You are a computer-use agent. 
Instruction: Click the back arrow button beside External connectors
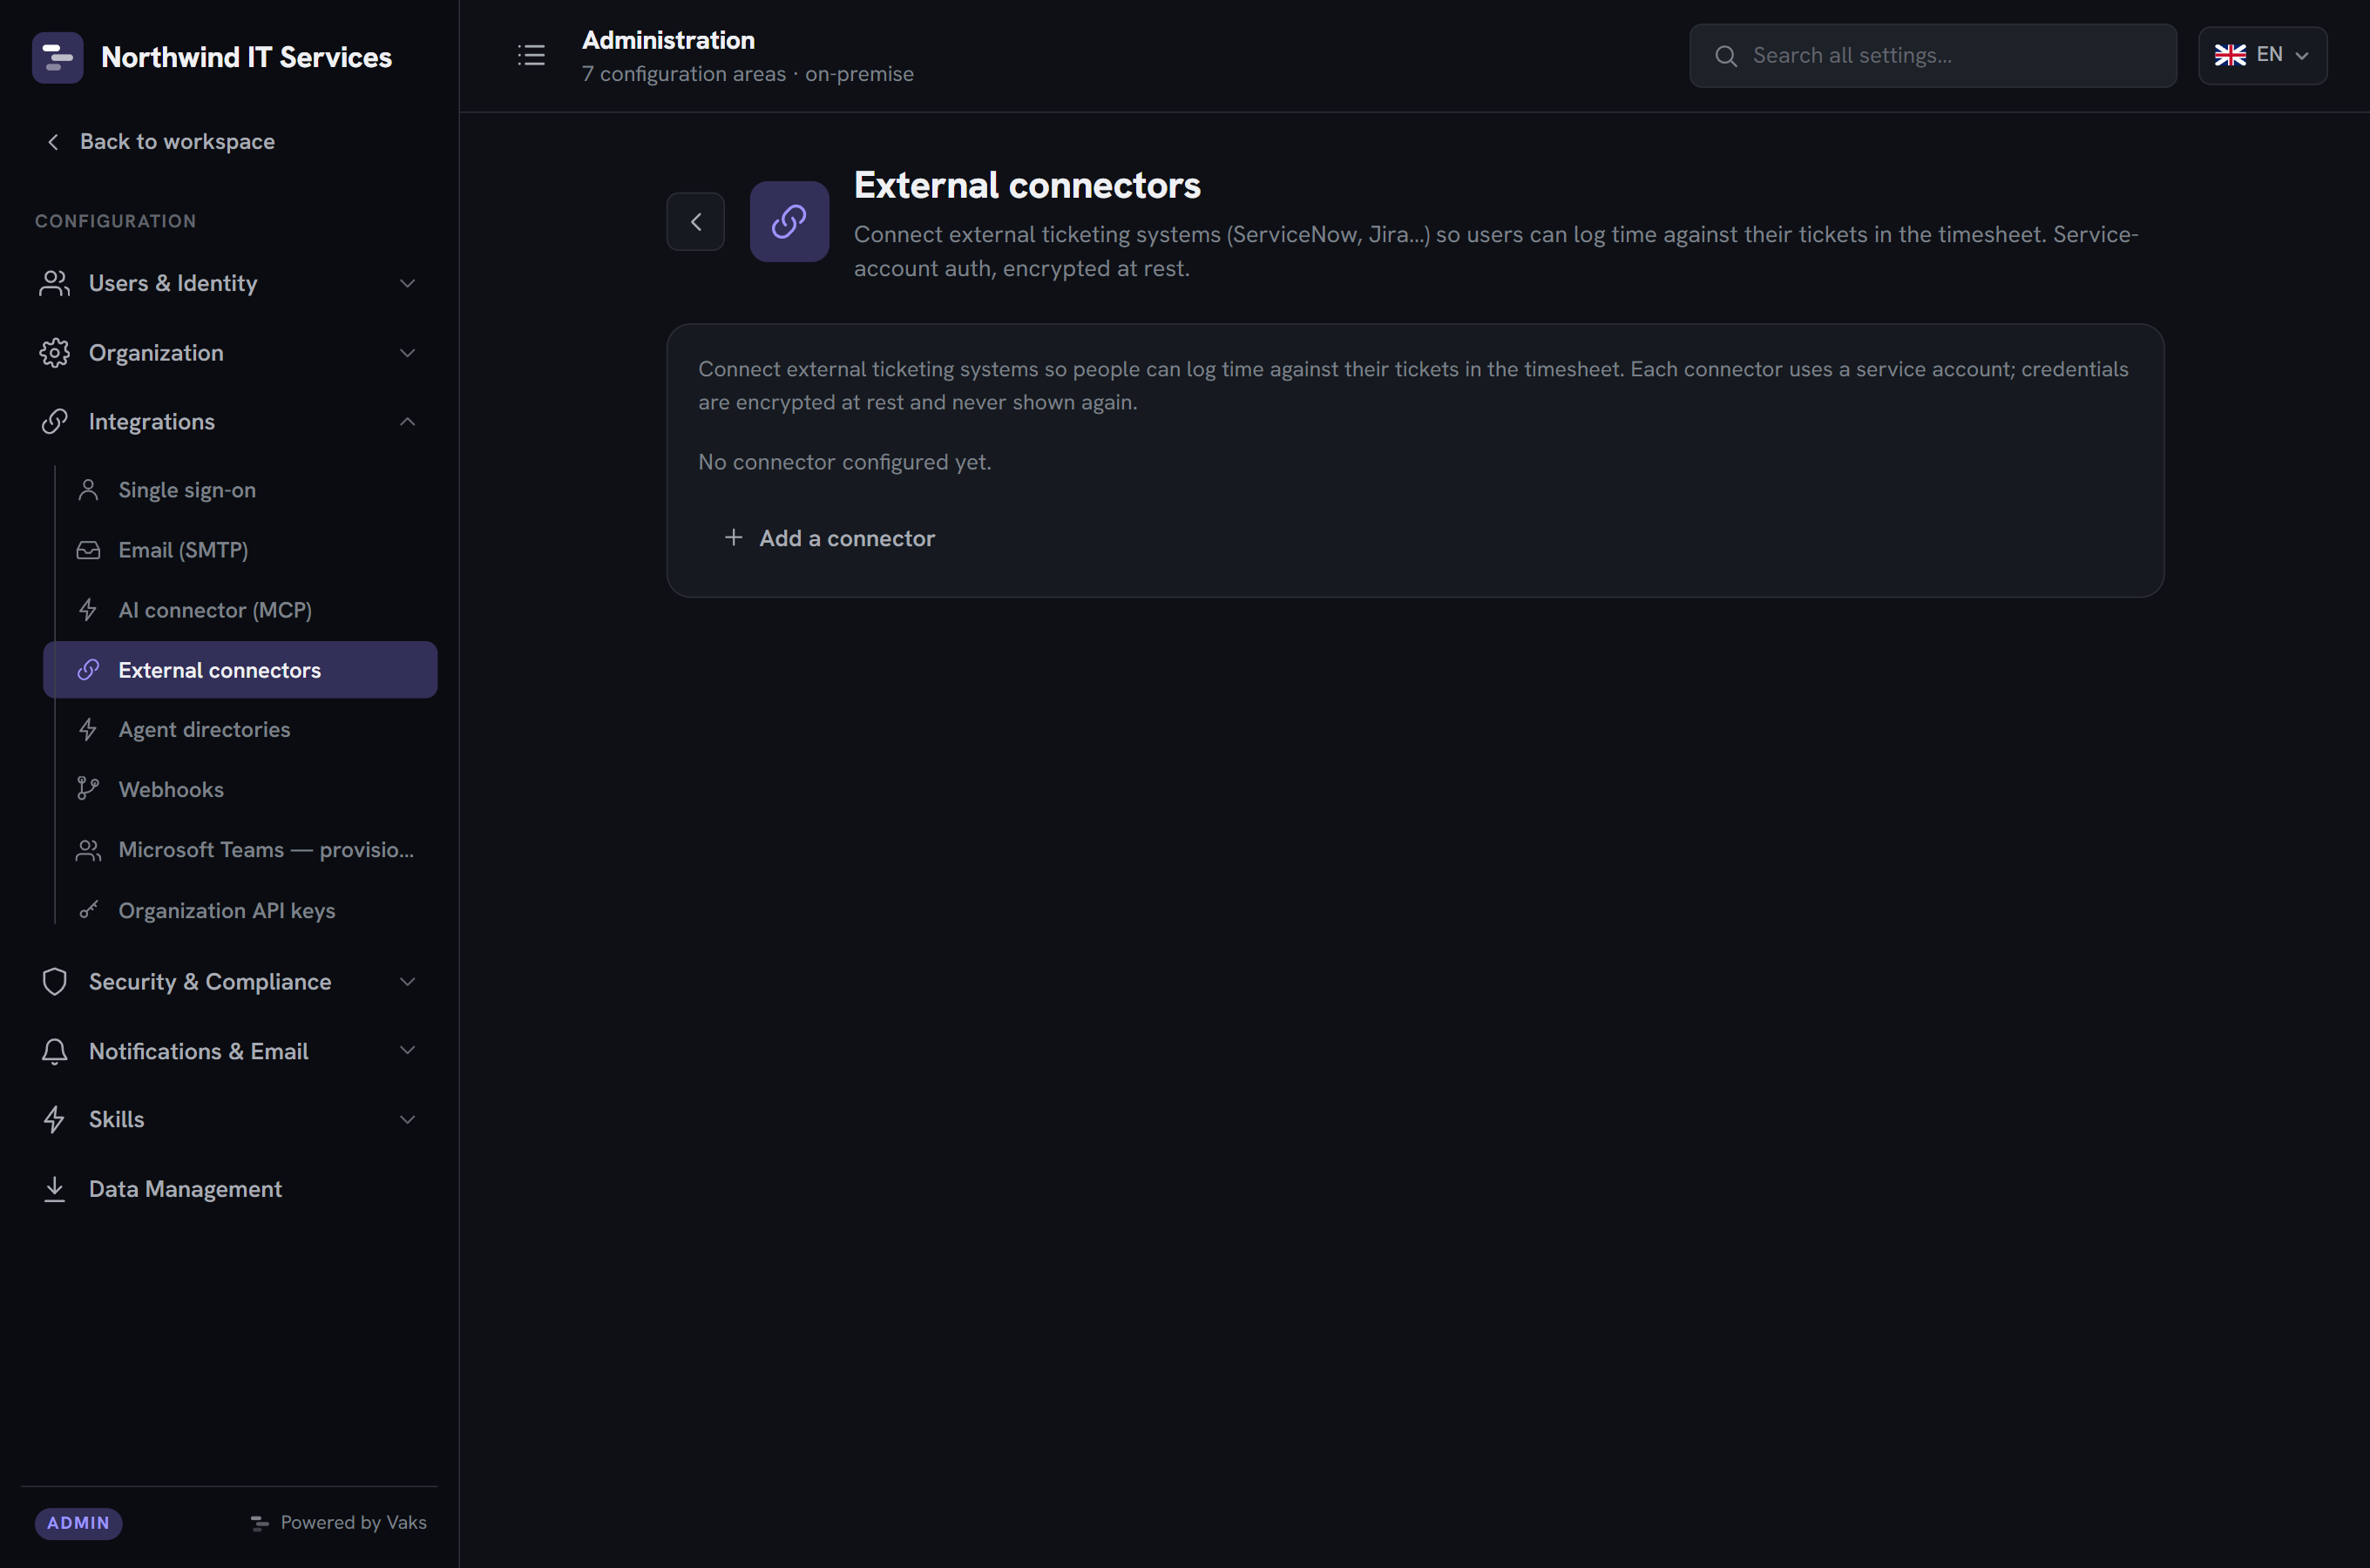(696, 221)
